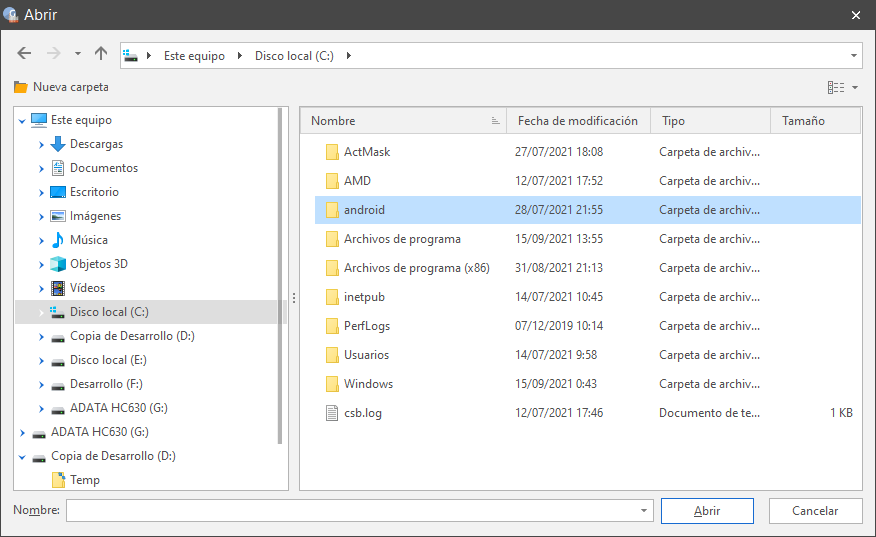876x537 pixels.
Task: Select Música in the navigation tree
Action: (x=88, y=240)
